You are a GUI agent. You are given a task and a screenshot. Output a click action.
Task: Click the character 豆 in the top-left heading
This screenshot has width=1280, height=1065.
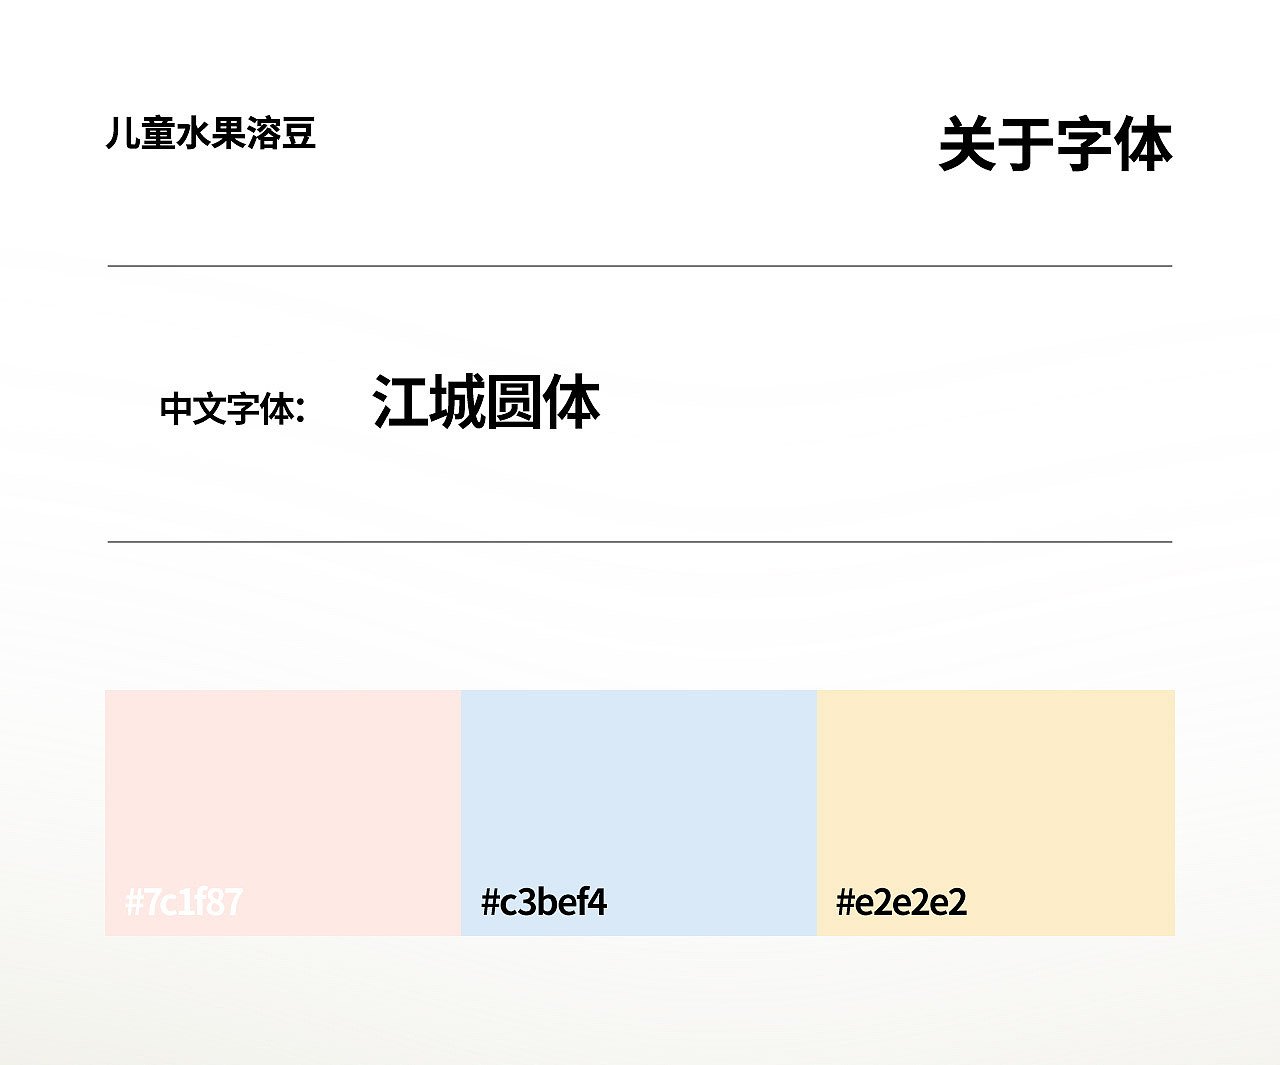pyautogui.click(x=299, y=133)
